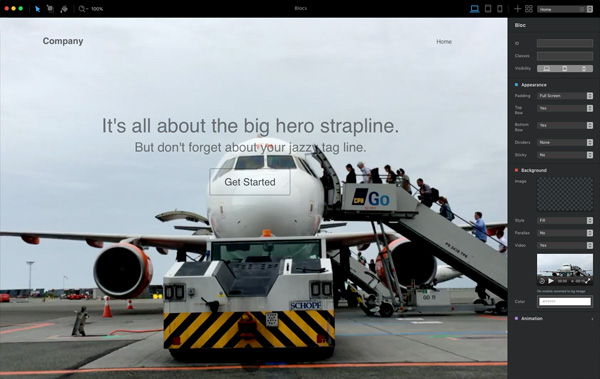Toggle mobile visibility for bloc
The image size is (600, 379).
584,69
